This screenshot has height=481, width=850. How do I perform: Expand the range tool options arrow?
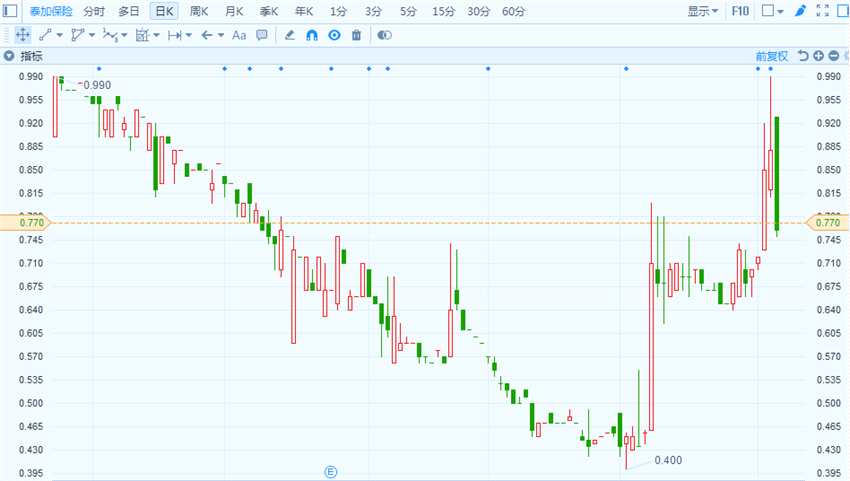pos(189,35)
